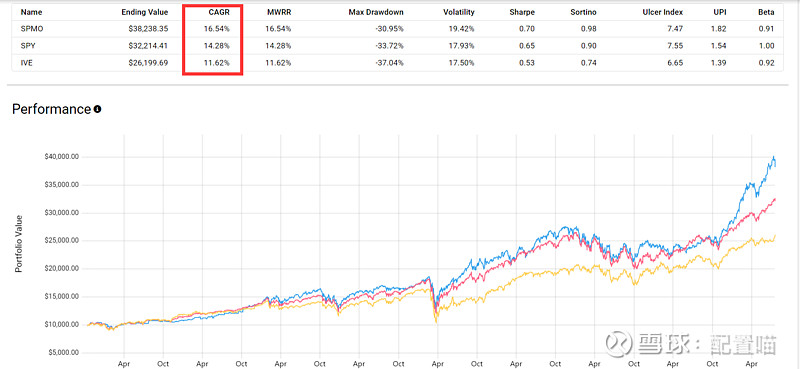
Task: Click SPY ending value $32,214.41
Action: pyautogui.click(x=148, y=46)
